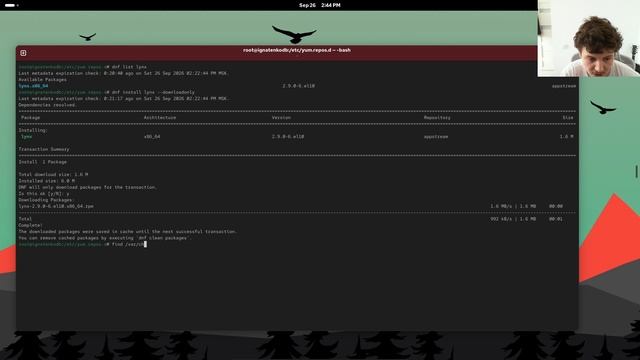The width and height of the screenshot is (640, 360).
Task: Select version 2.9.0-6.el10 in Installing table row
Action: [288, 137]
